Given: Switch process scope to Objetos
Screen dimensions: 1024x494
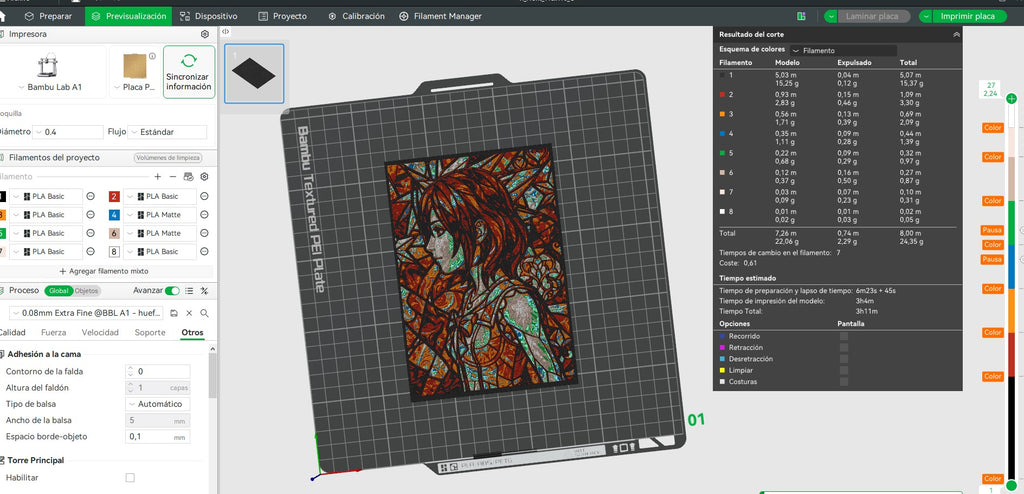Looking at the screenshot, I should (x=86, y=291).
